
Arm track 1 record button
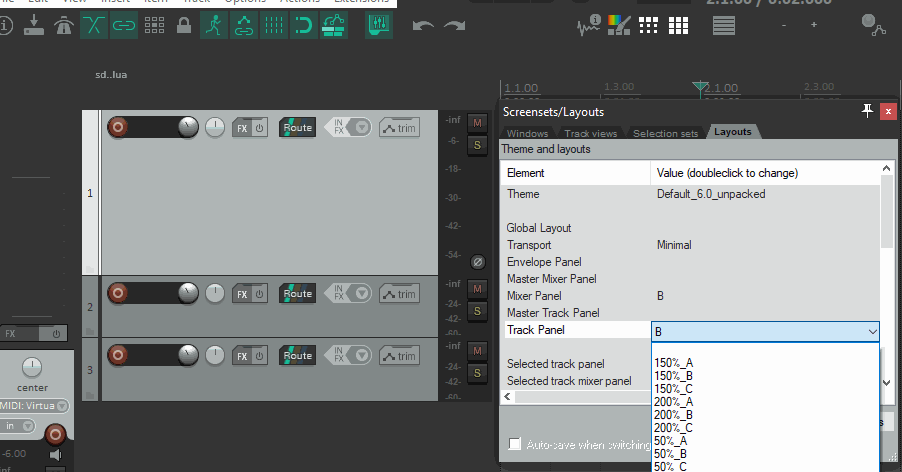118,127
